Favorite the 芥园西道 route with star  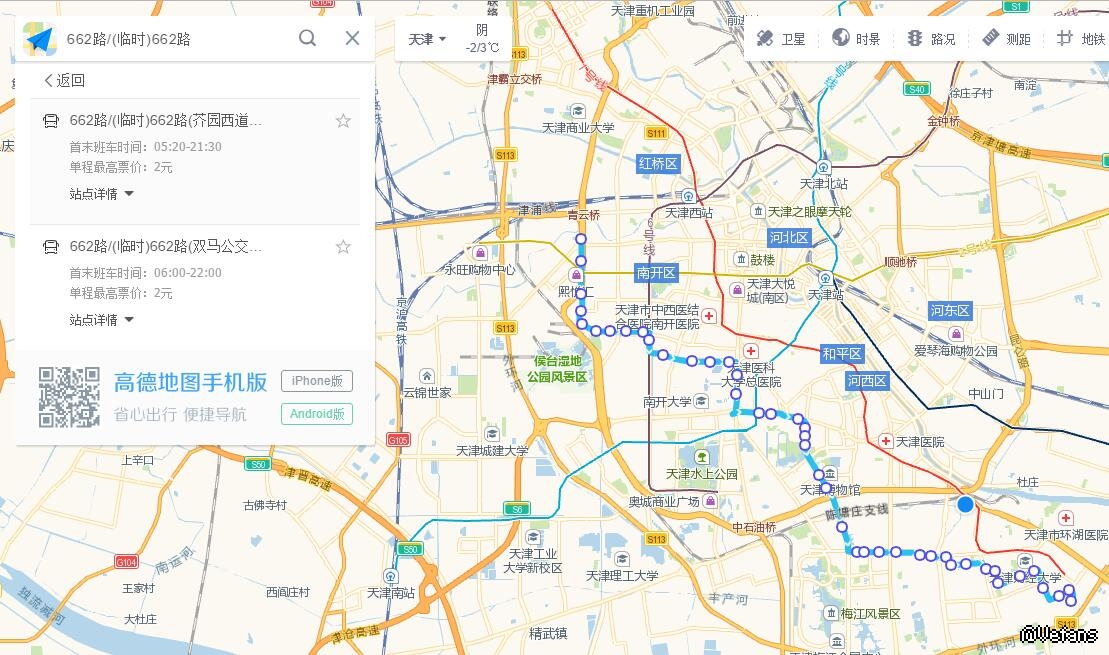[343, 121]
